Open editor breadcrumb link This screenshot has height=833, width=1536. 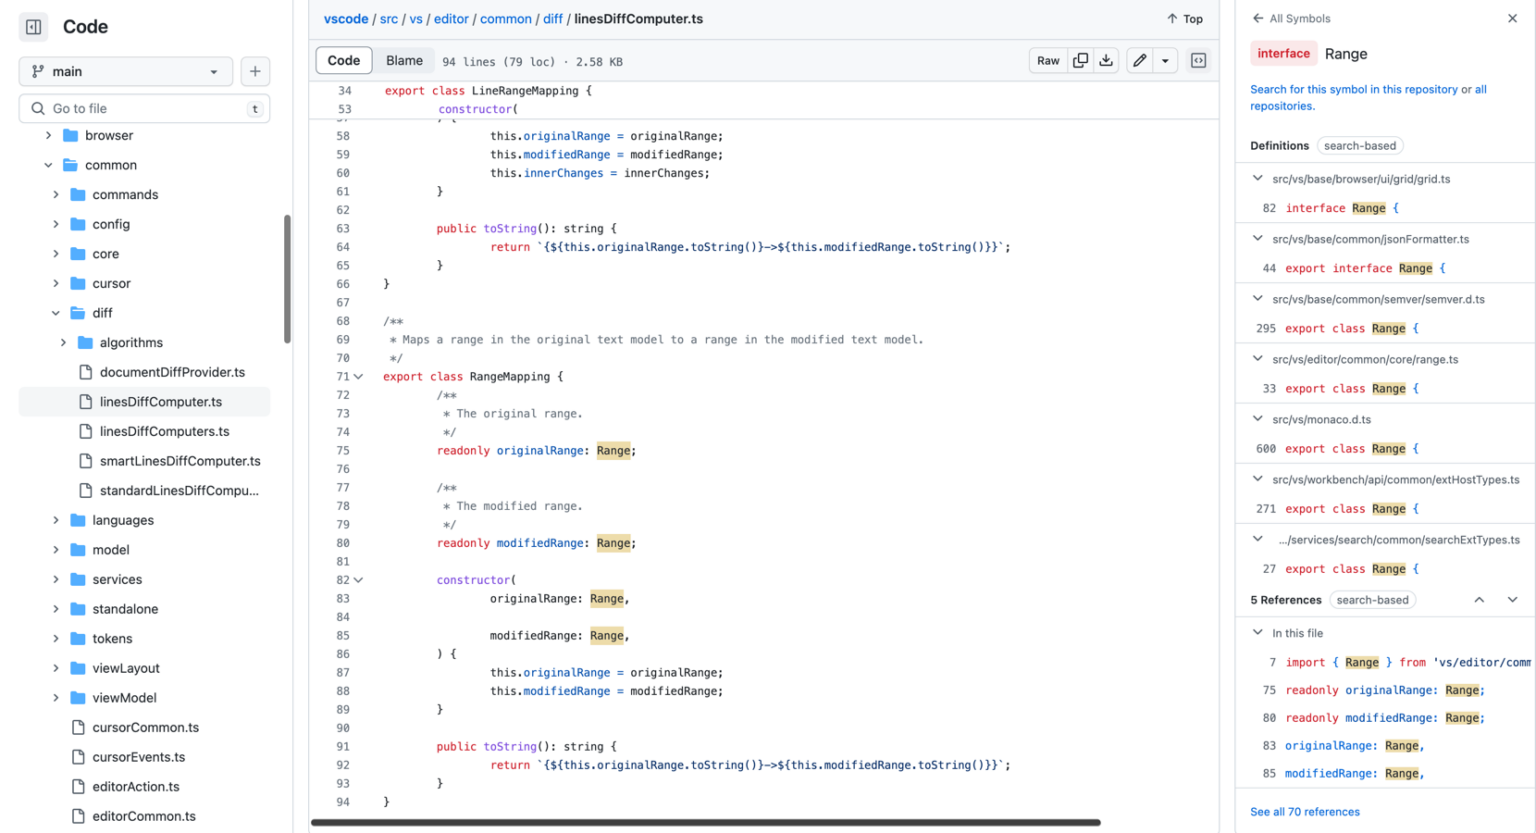coord(451,19)
